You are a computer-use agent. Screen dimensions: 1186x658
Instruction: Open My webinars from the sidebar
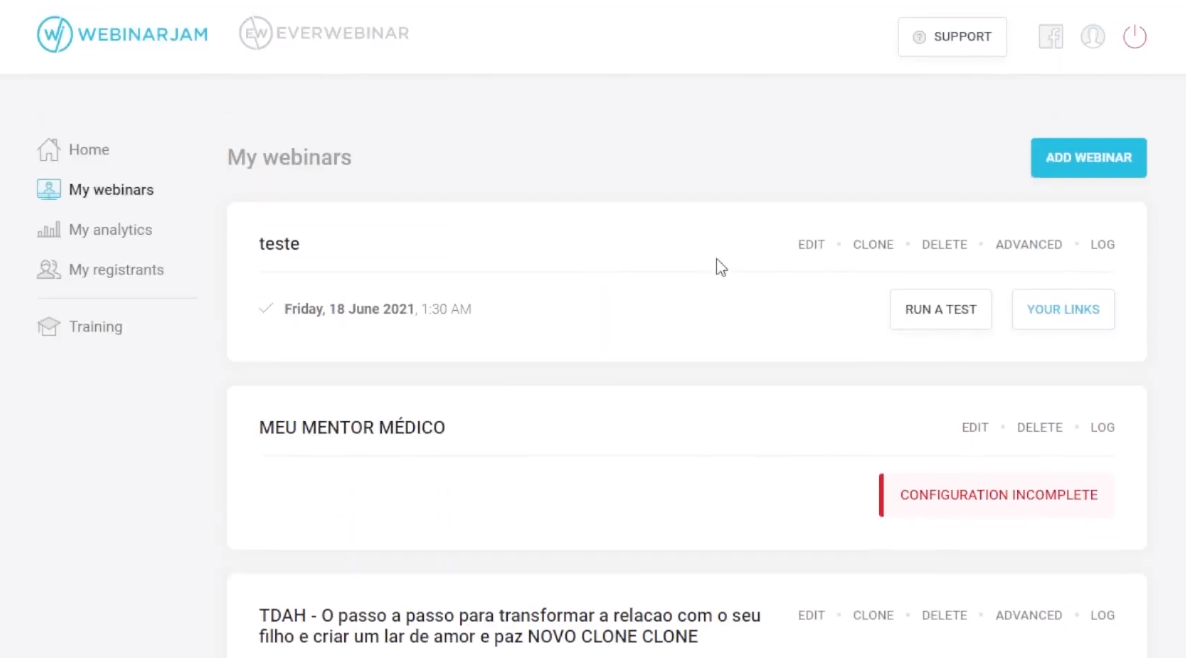[110, 189]
